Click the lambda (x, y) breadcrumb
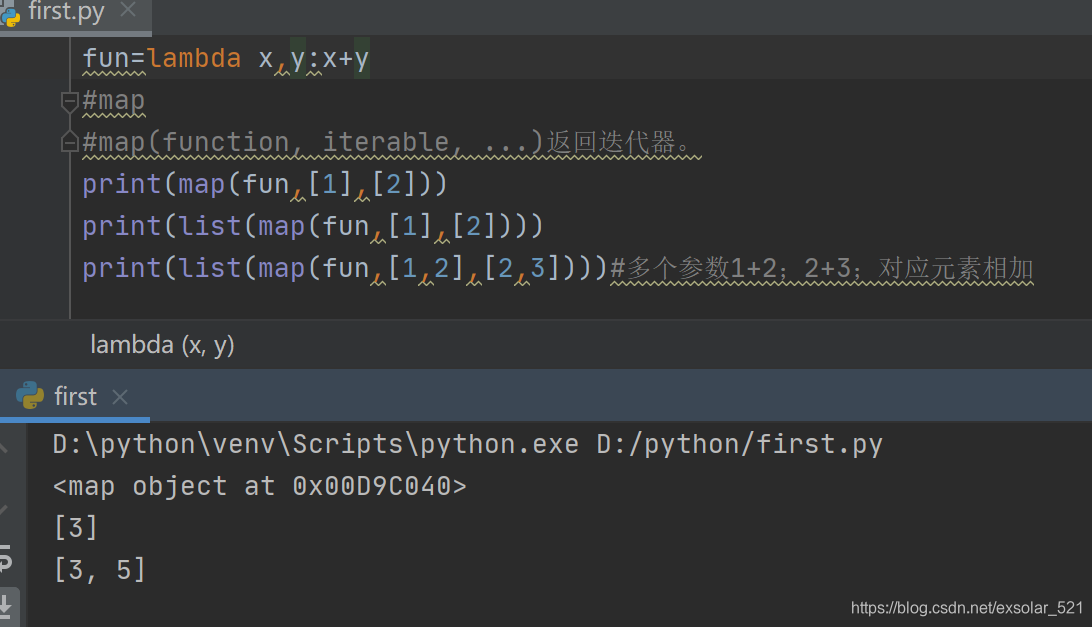The width and height of the screenshot is (1092, 627). pyautogui.click(x=162, y=345)
